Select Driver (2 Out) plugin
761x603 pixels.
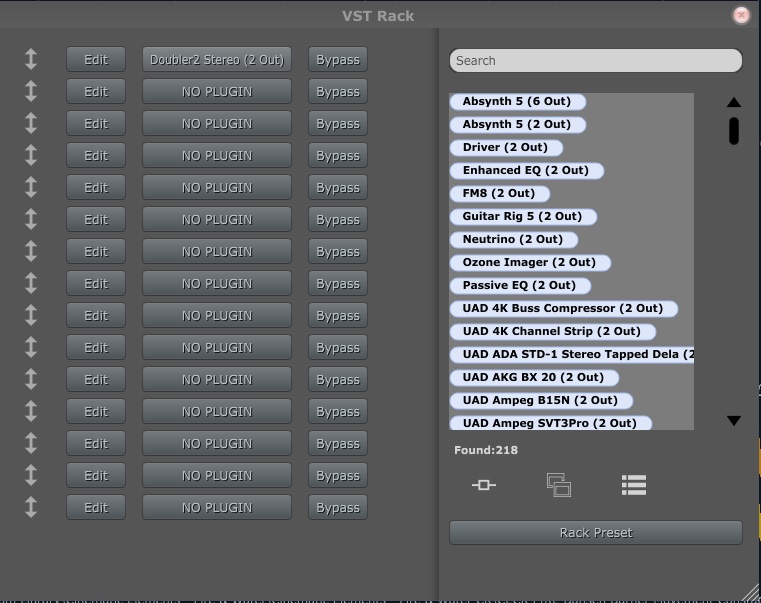(506, 147)
